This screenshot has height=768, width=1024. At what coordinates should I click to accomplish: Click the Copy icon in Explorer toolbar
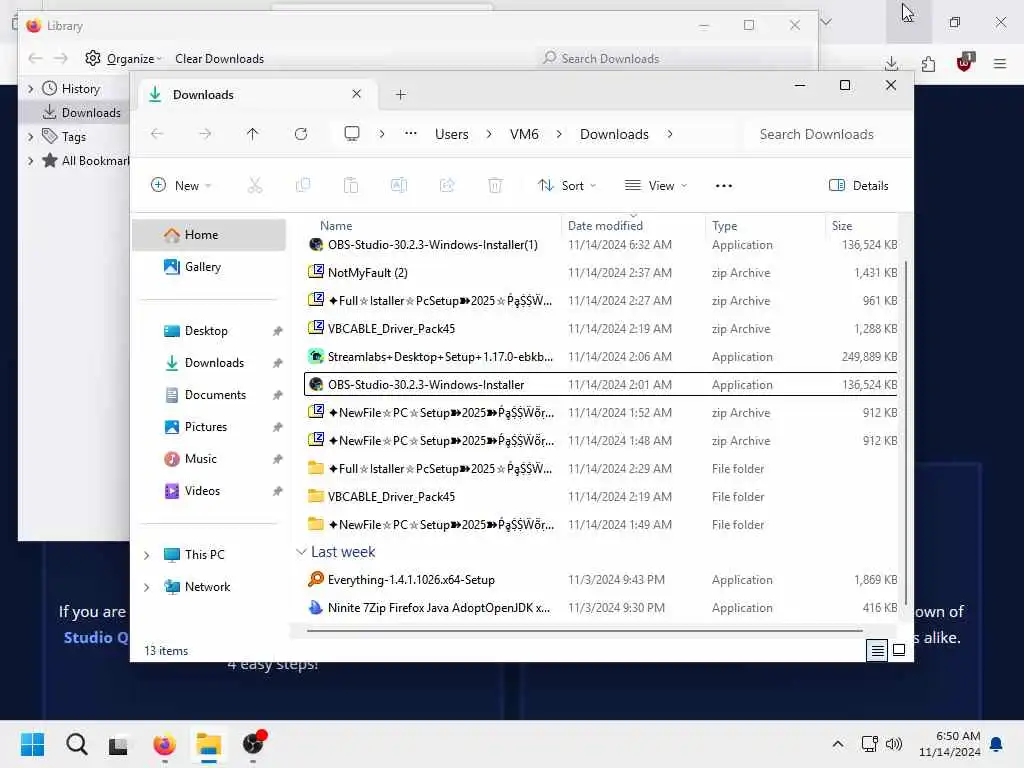pyautogui.click(x=303, y=185)
